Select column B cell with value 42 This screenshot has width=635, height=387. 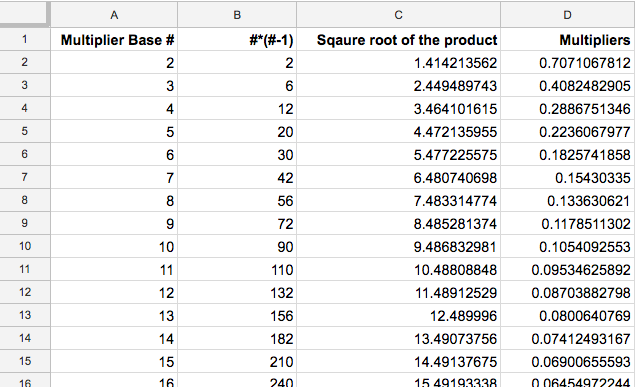coord(237,177)
